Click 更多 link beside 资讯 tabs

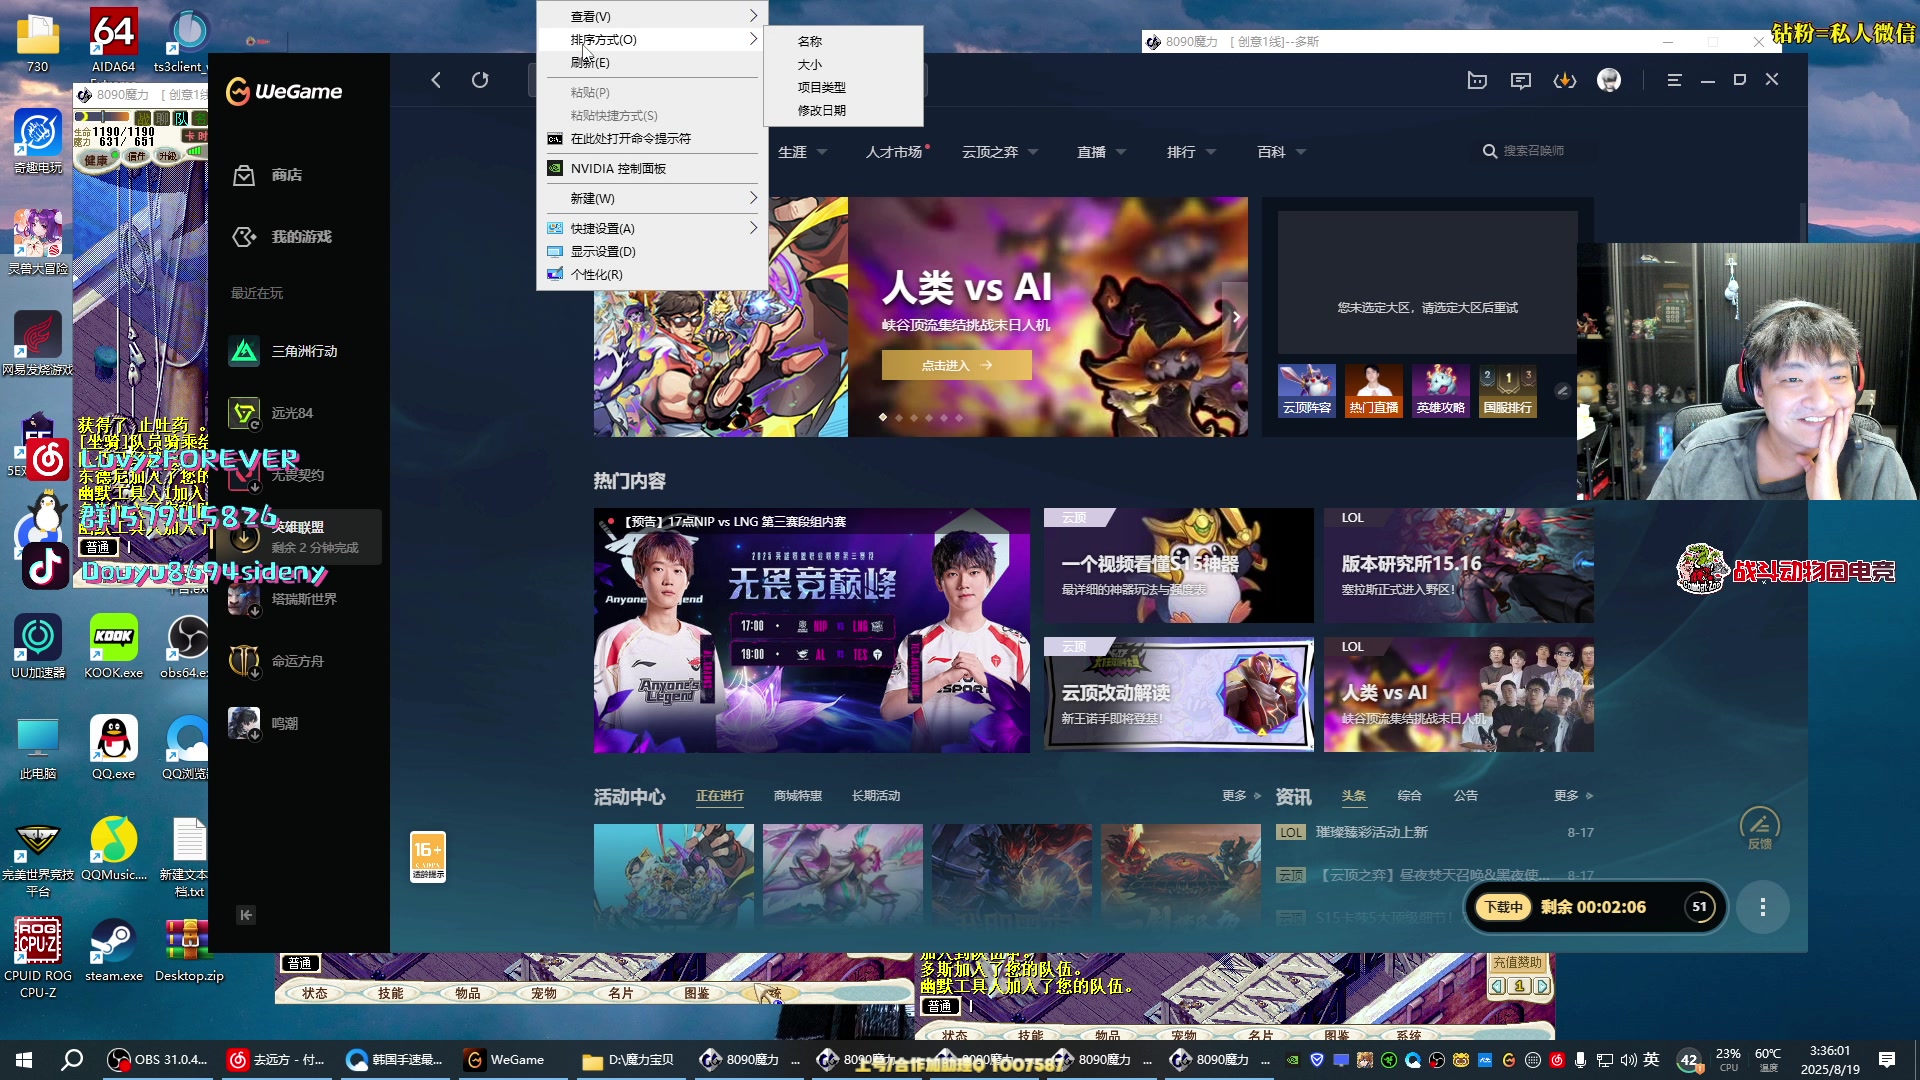point(1573,796)
